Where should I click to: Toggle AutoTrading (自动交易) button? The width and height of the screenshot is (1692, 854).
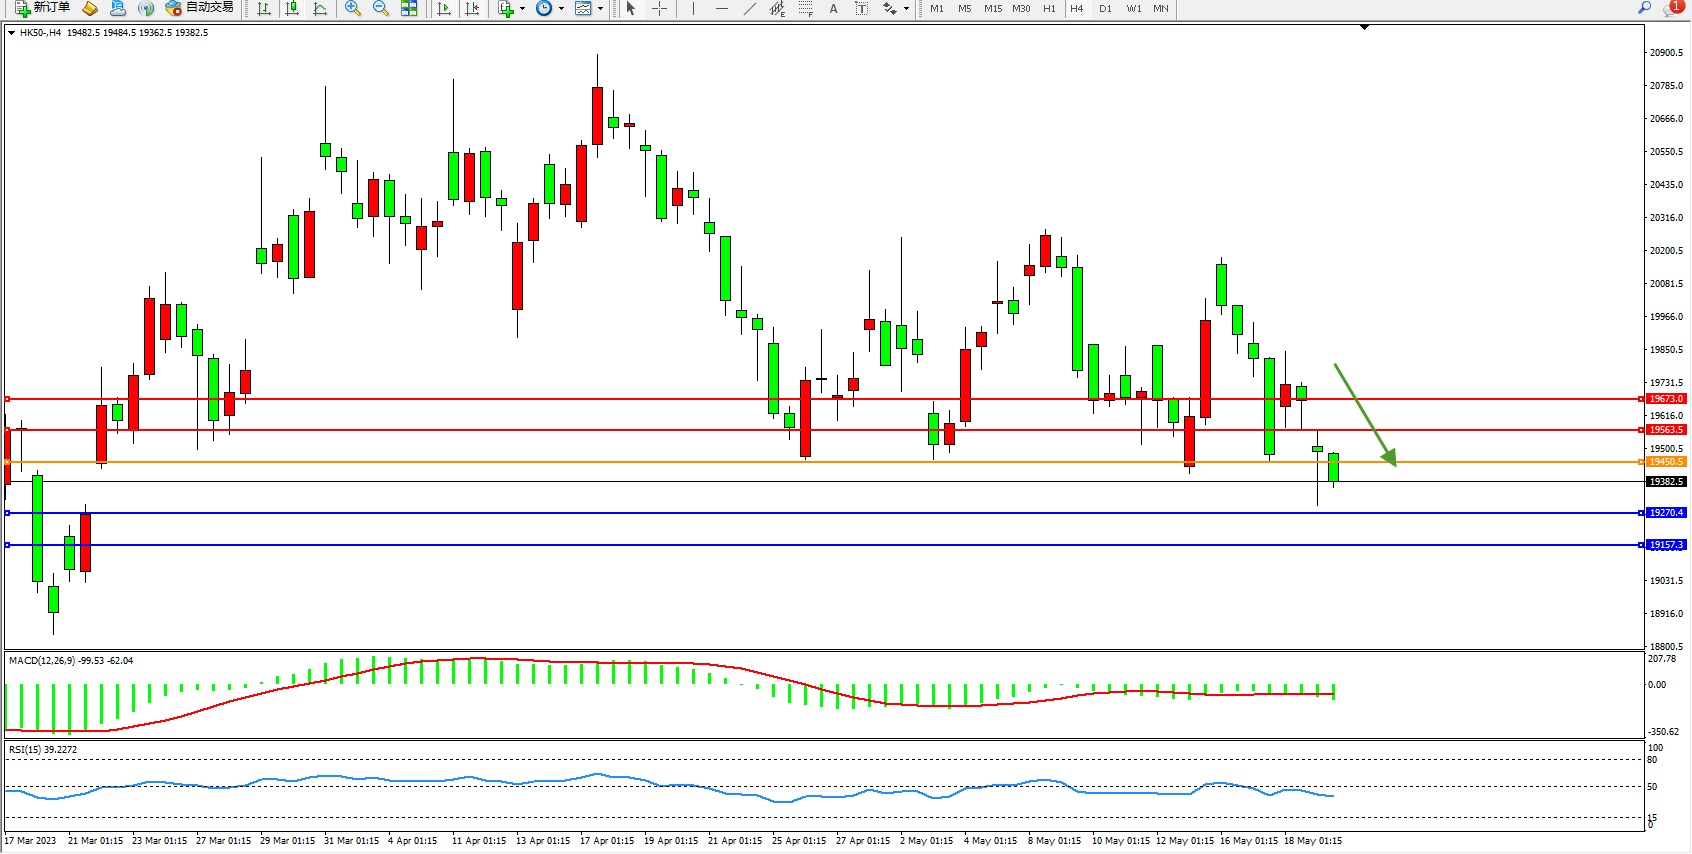(199, 8)
